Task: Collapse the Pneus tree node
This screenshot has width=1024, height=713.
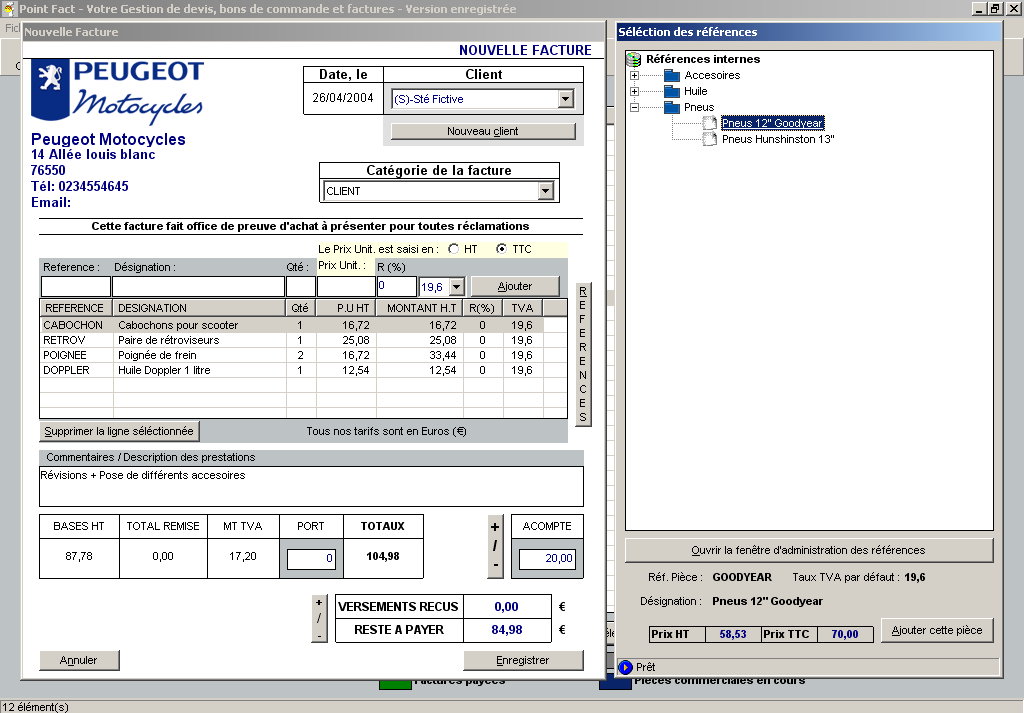Action: [634, 108]
